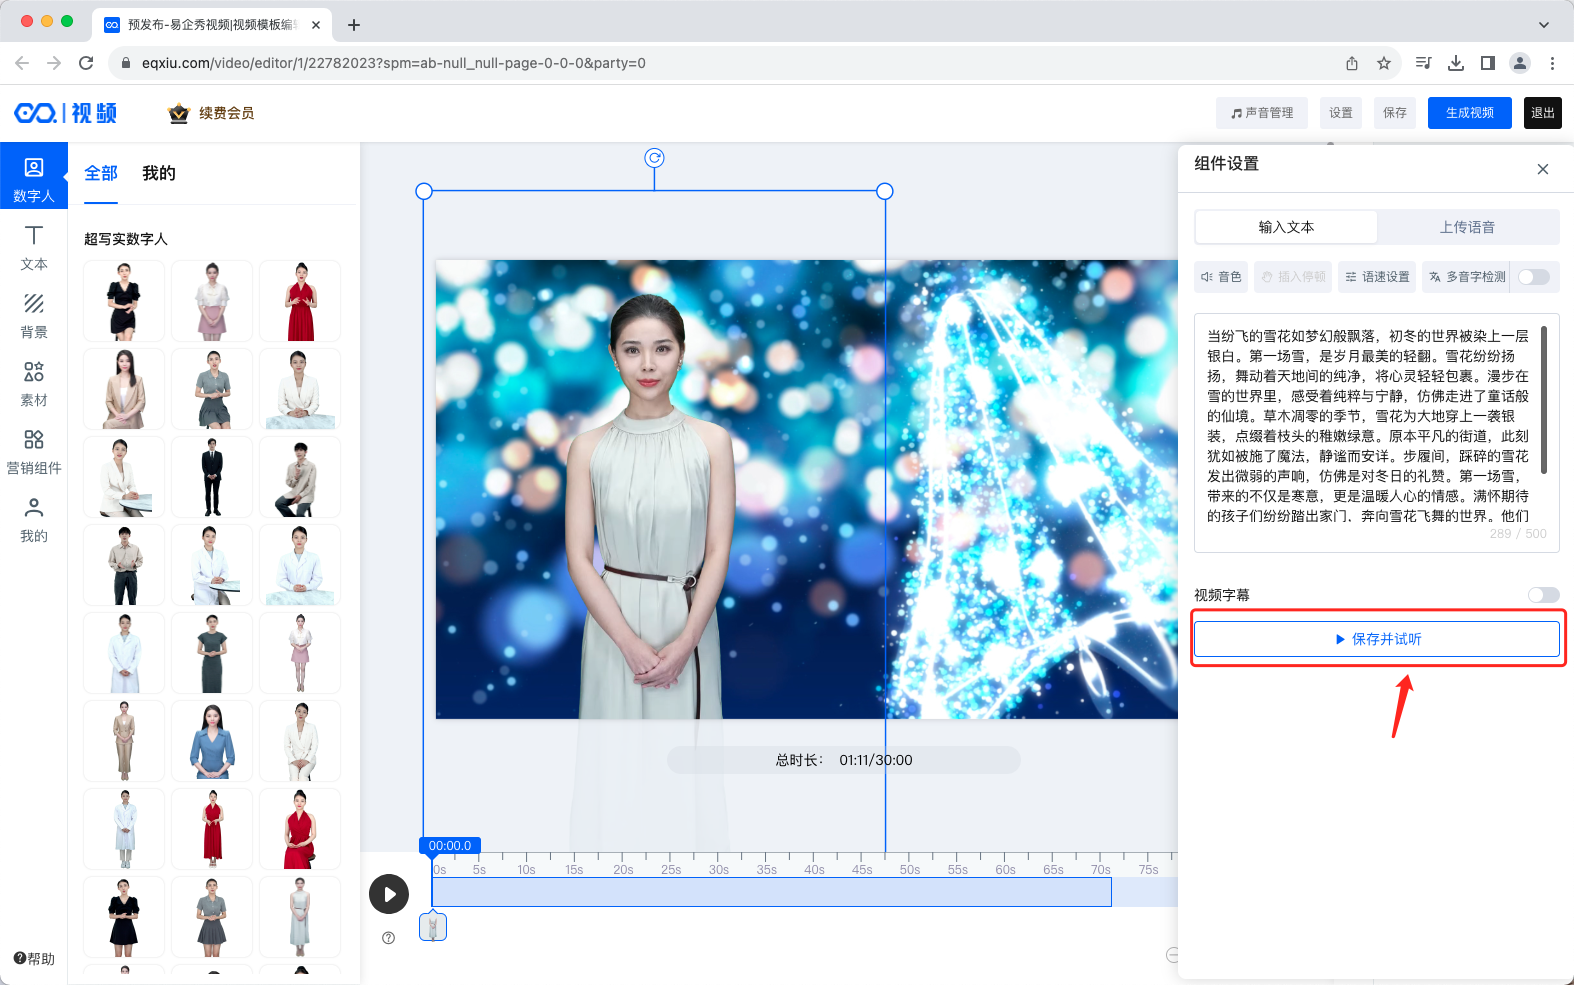Open the 音色 voice option
This screenshot has width=1574, height=985.
1221,277
